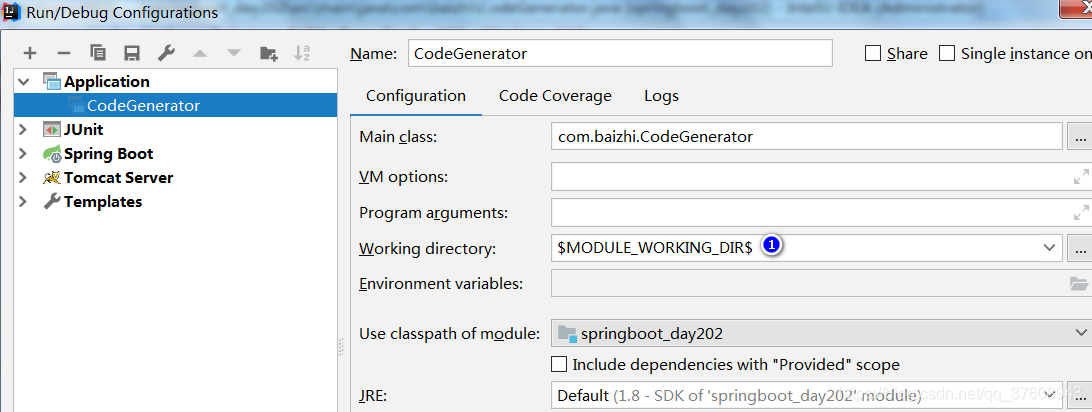Select Templates label in tree
Screen dimensions: 1092x412
pyautogui.click(x=103, y=202)
